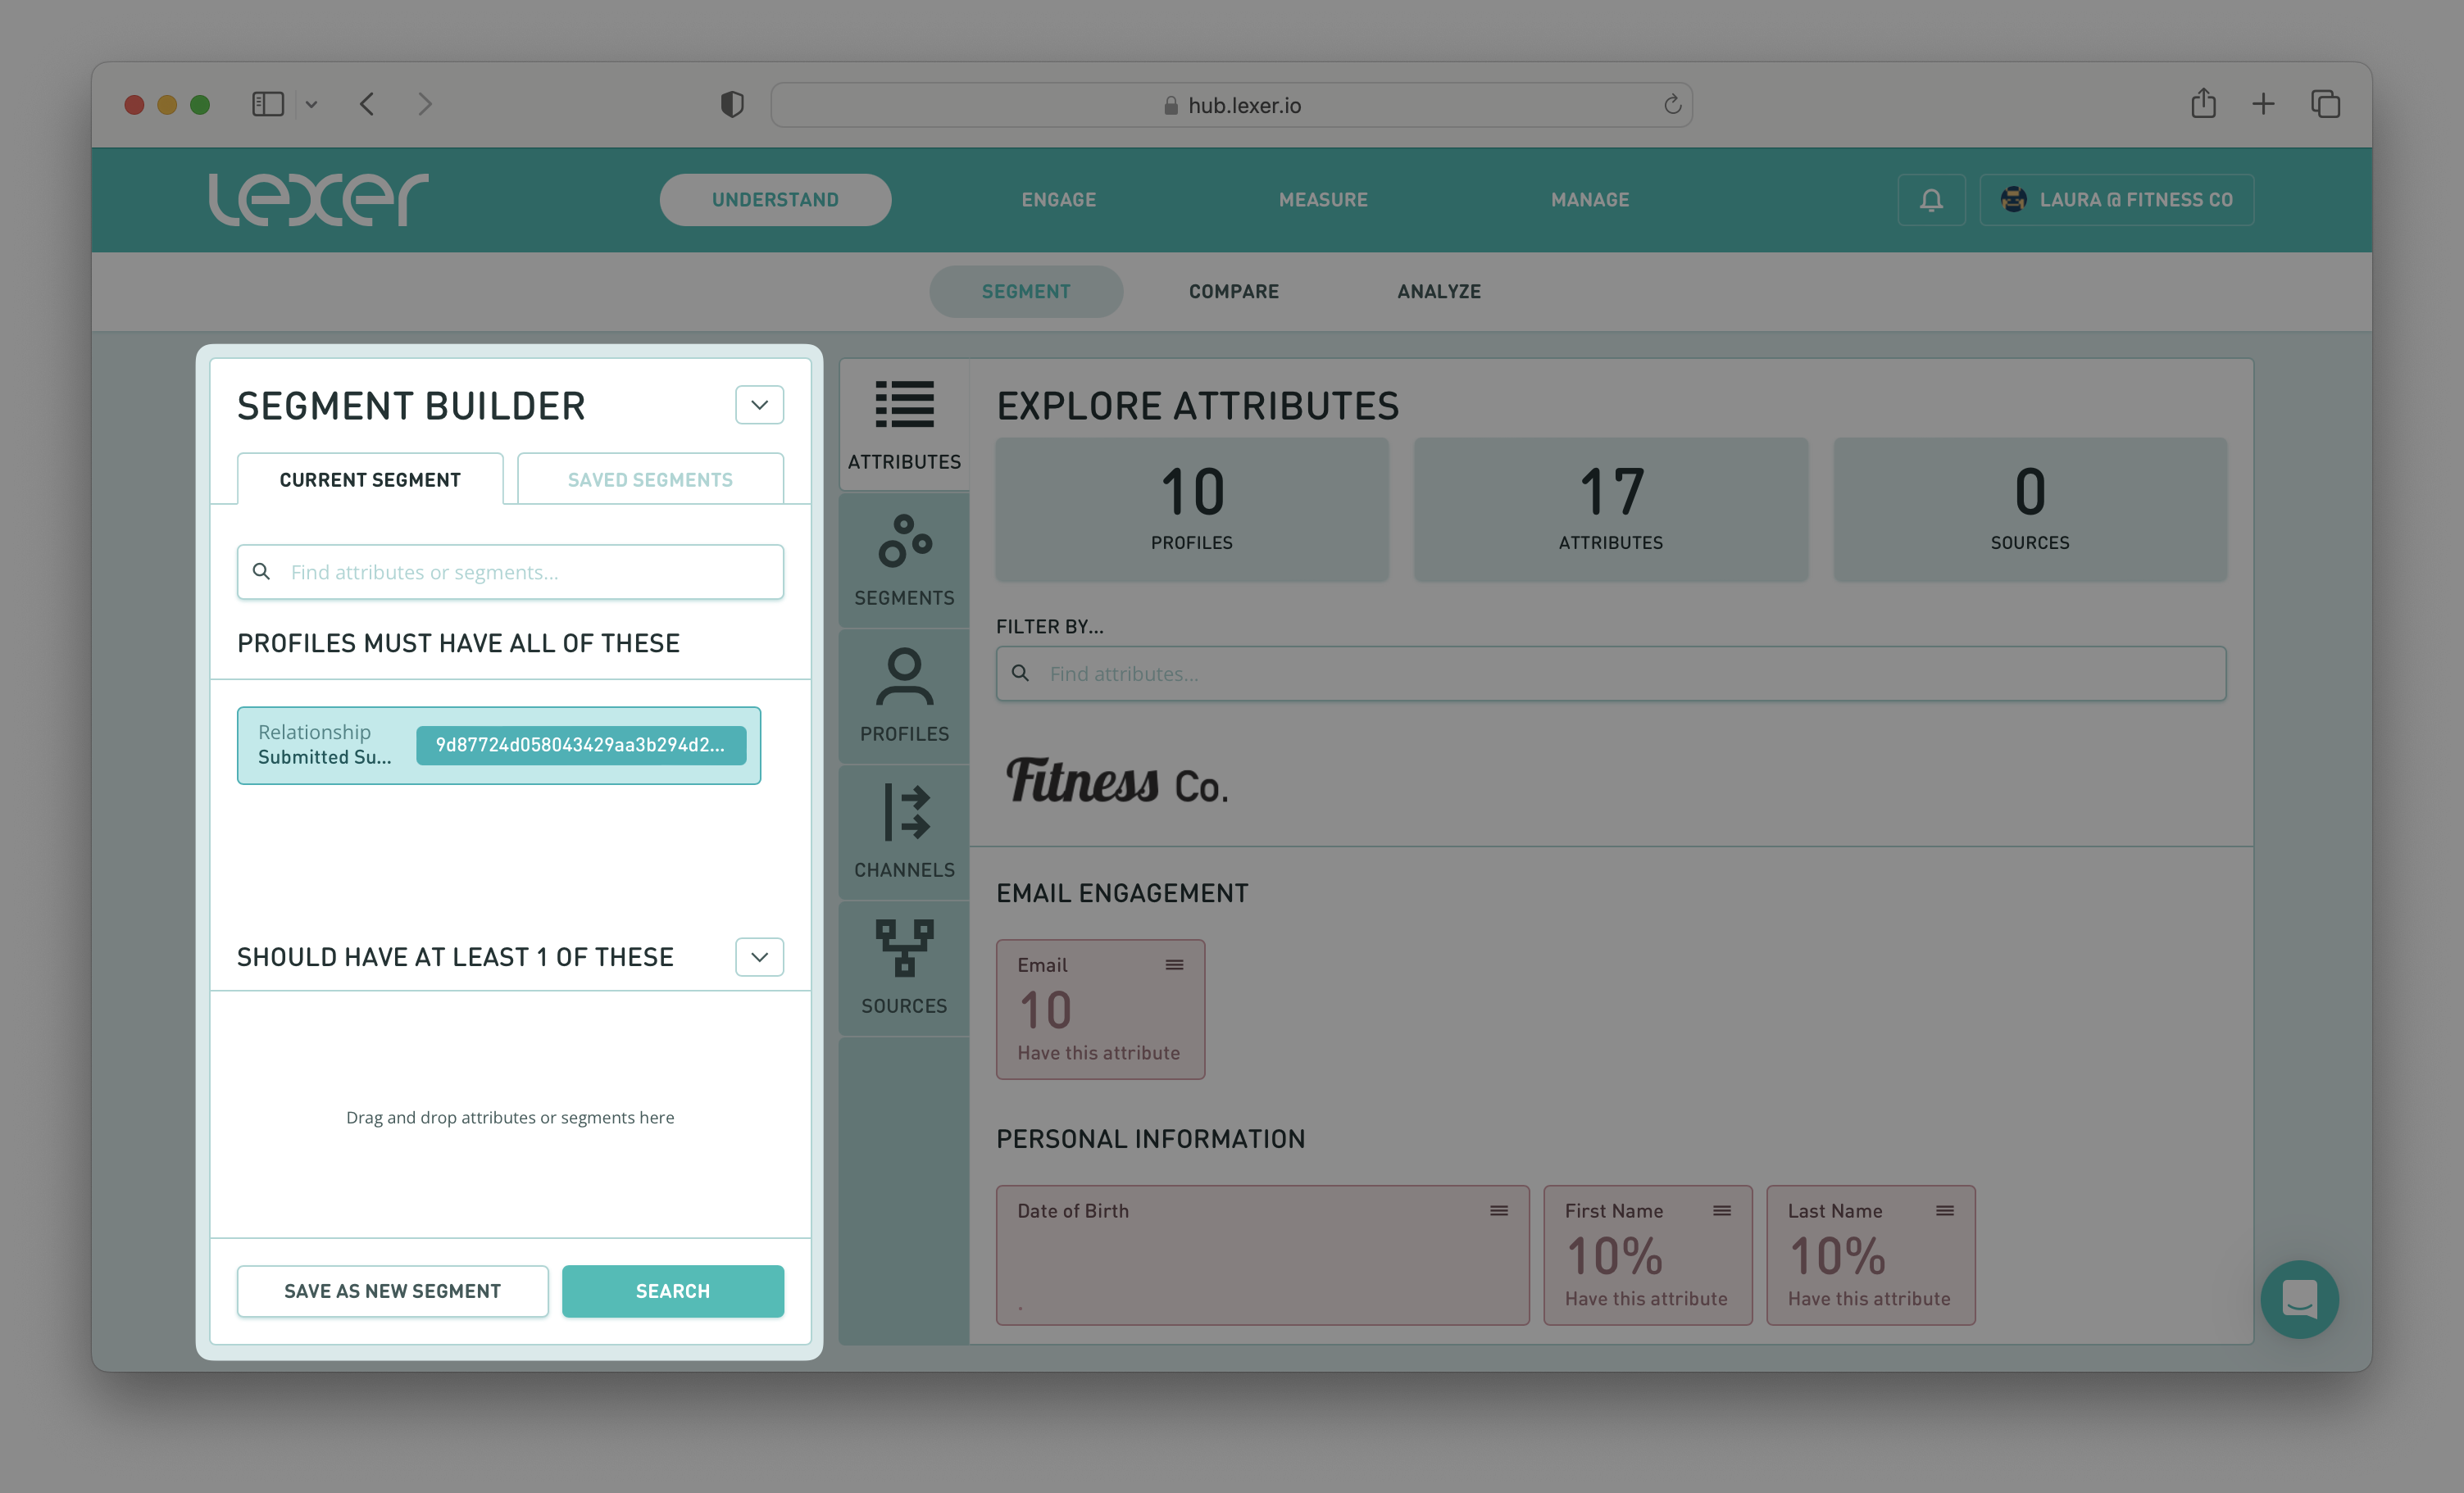Go forward with browser forward arrow
The image size is (2464, 1493).
pos(425,104)
